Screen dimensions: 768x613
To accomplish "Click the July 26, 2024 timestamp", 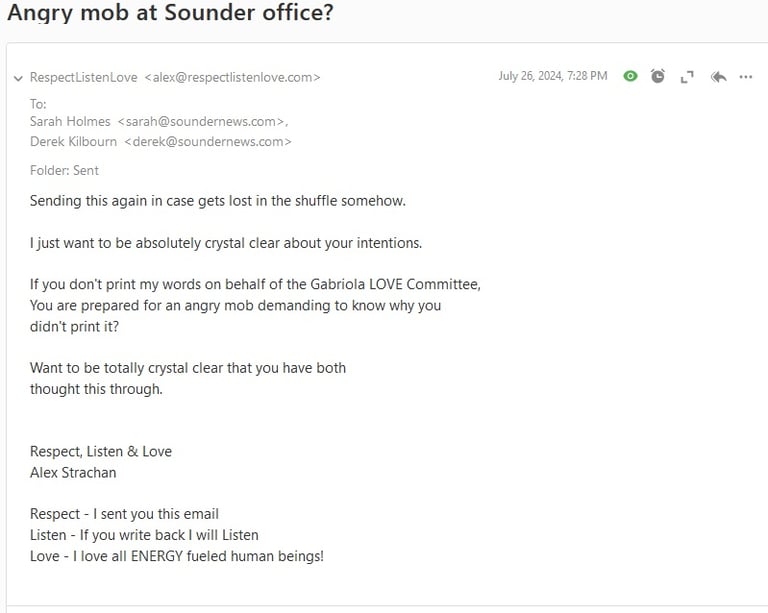I will [553, 76].
